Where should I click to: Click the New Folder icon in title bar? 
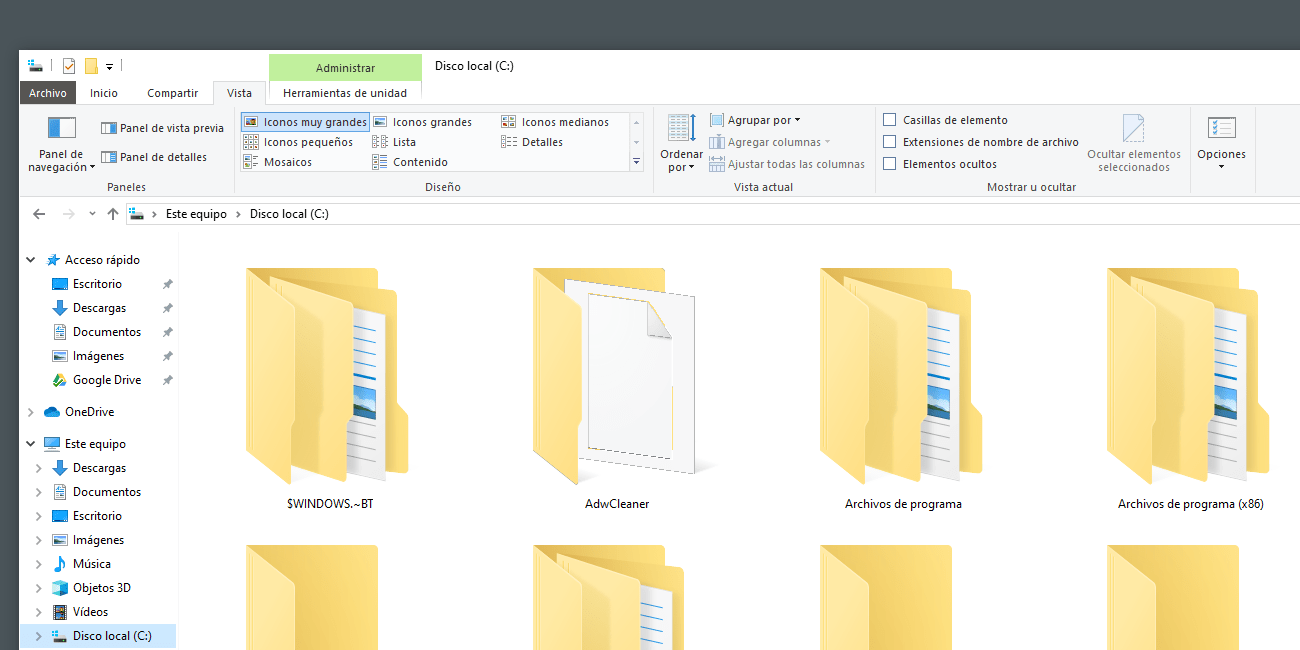point(91,67)
